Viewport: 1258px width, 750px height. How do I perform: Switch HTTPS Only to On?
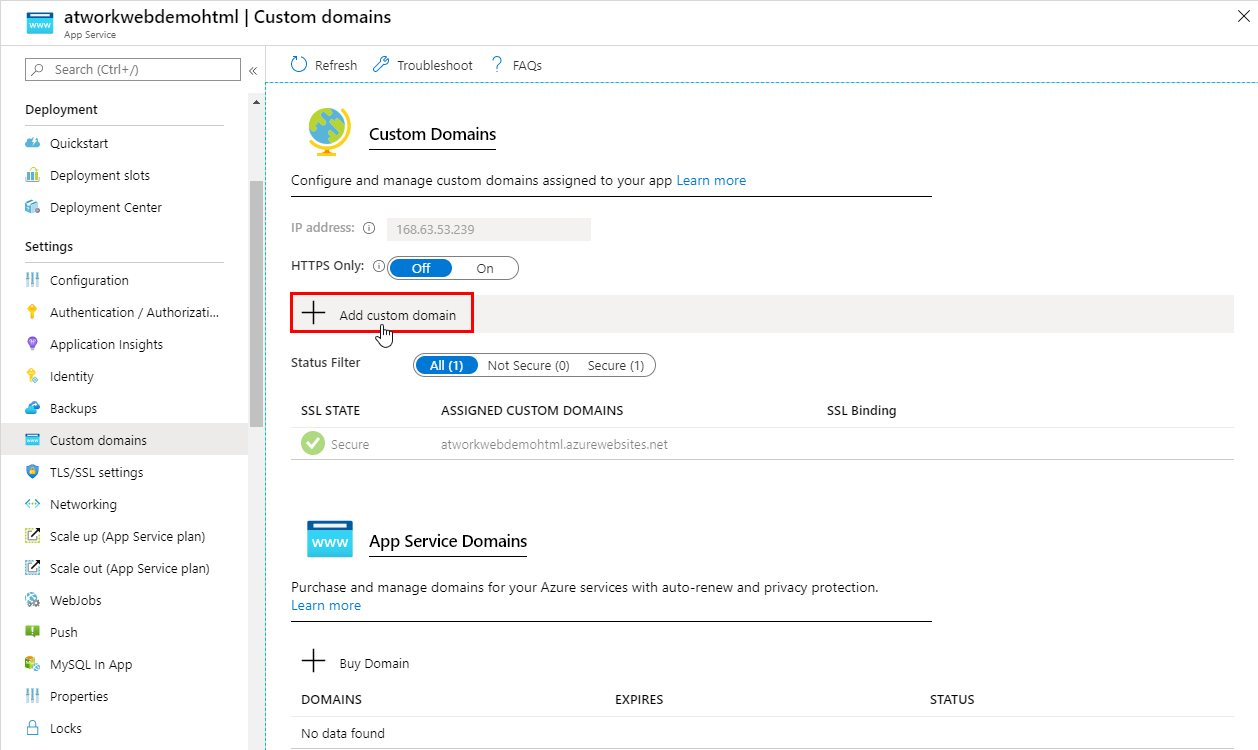[x=485, y=268]
